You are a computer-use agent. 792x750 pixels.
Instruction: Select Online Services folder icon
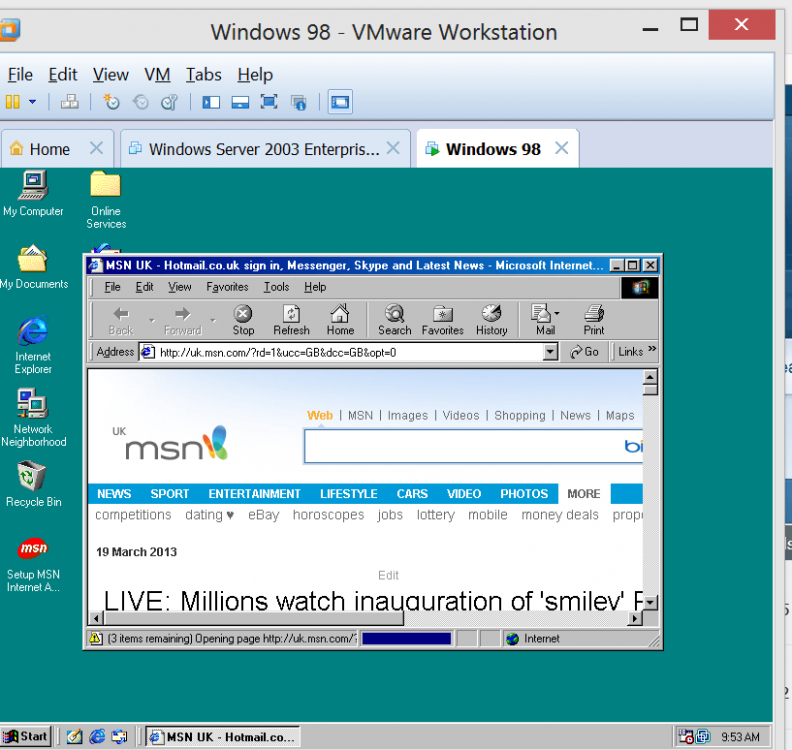point(106,200)
